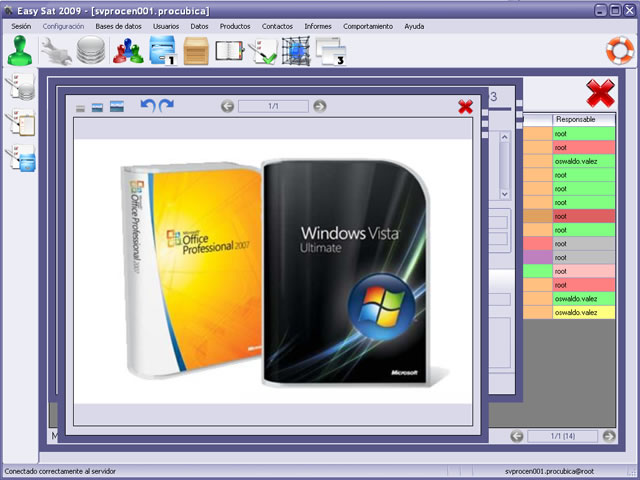The image size is (640, 480).
Task: Open the databases stack icon
Action: coord(91,50)
